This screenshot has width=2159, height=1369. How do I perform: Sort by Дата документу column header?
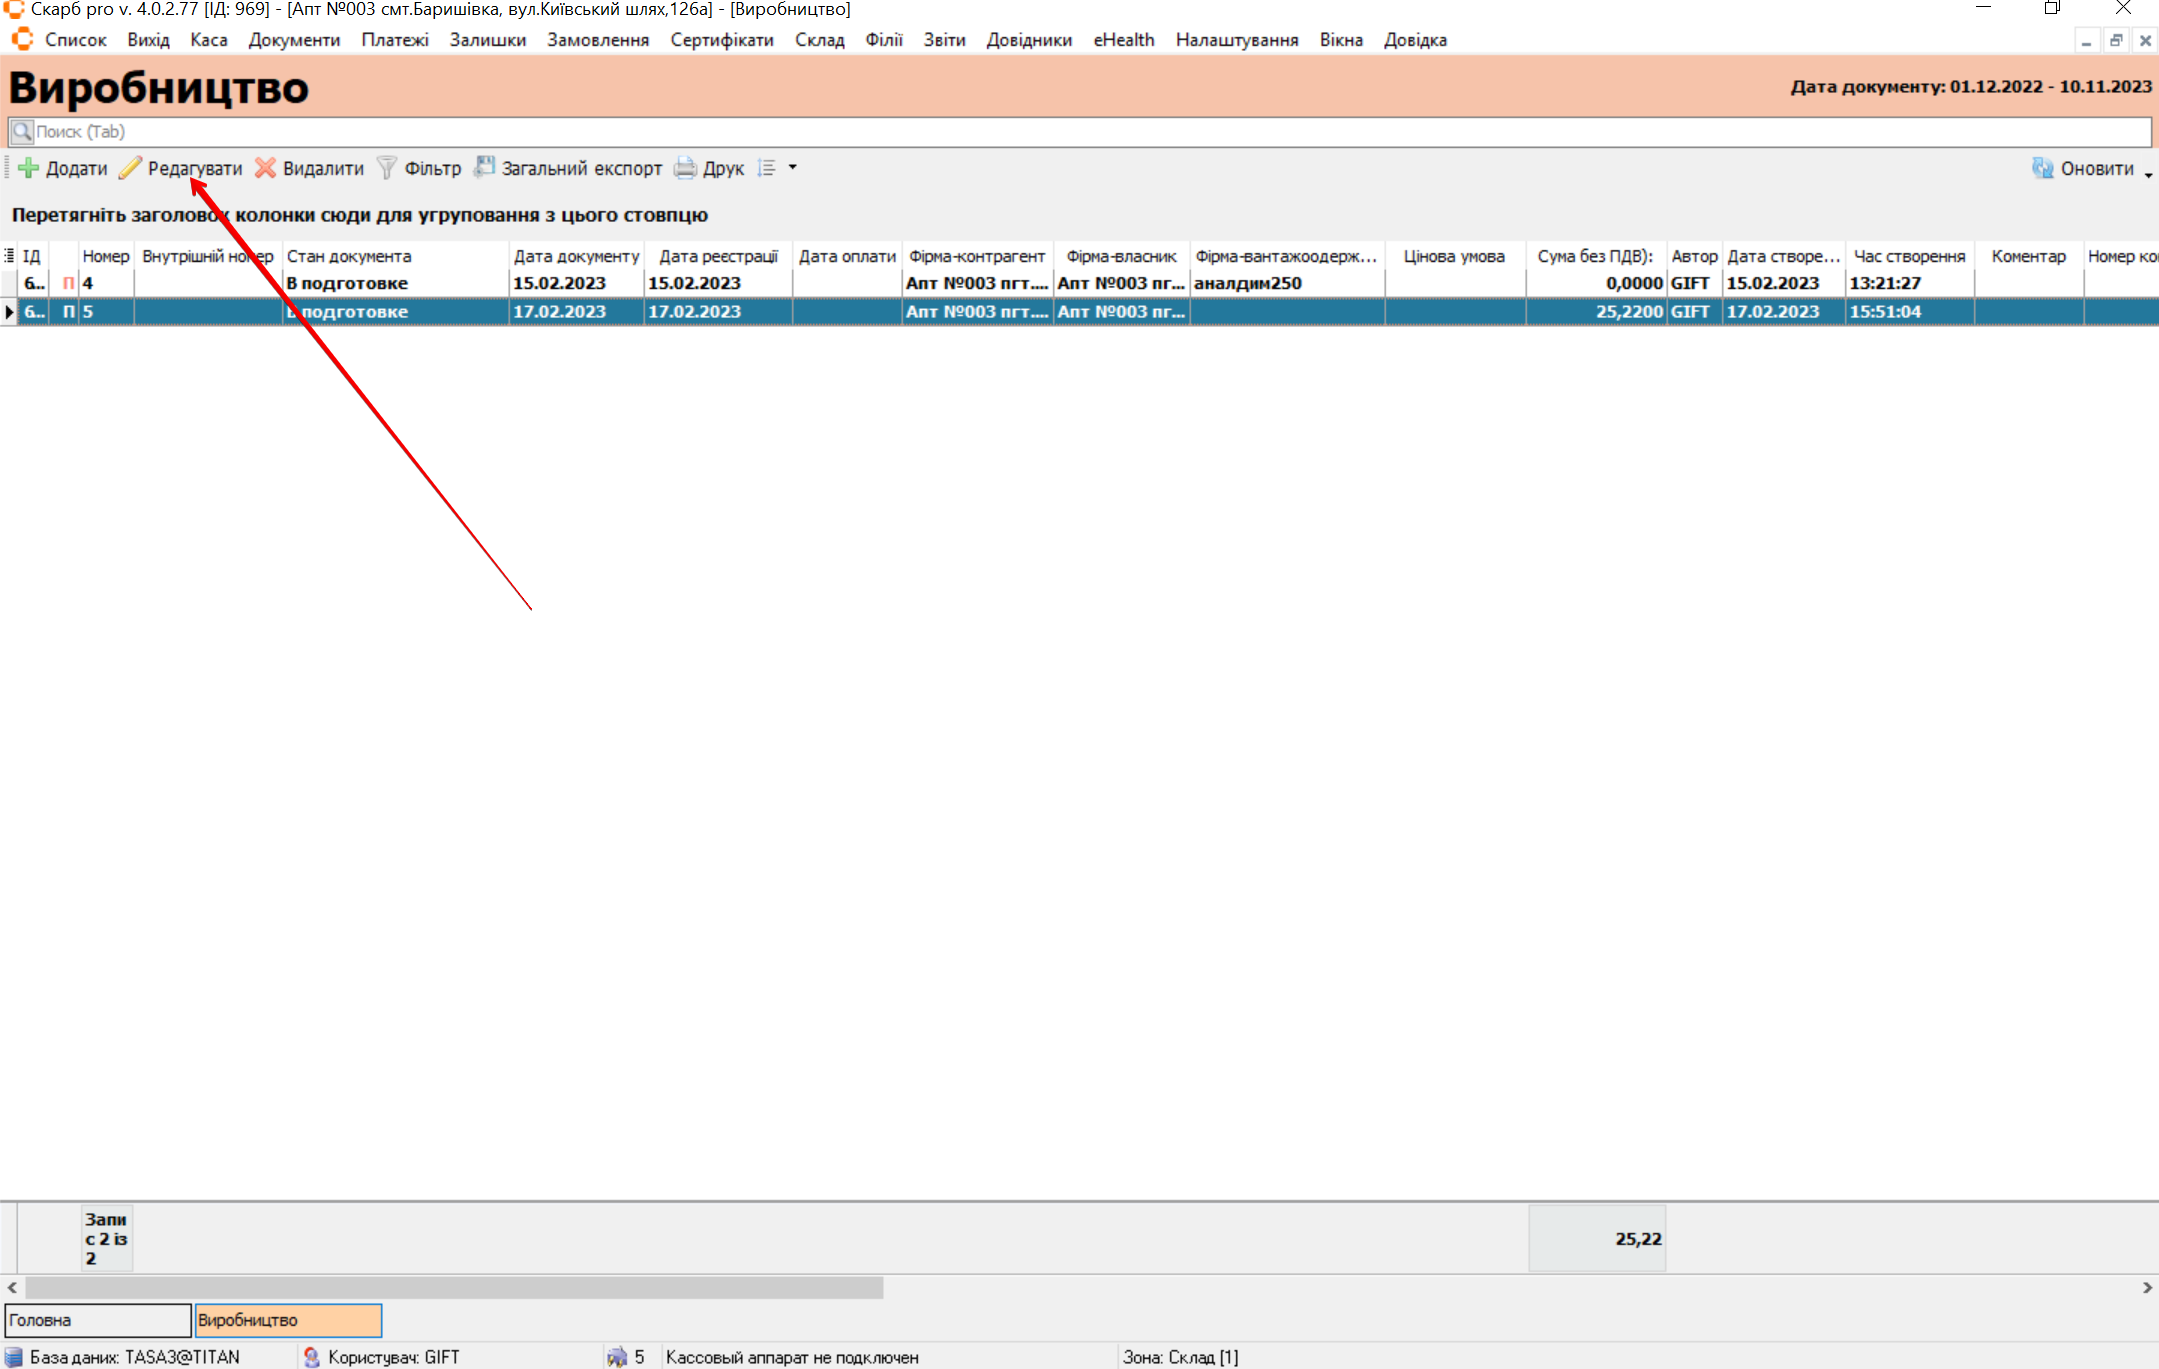tap(576, 256)
